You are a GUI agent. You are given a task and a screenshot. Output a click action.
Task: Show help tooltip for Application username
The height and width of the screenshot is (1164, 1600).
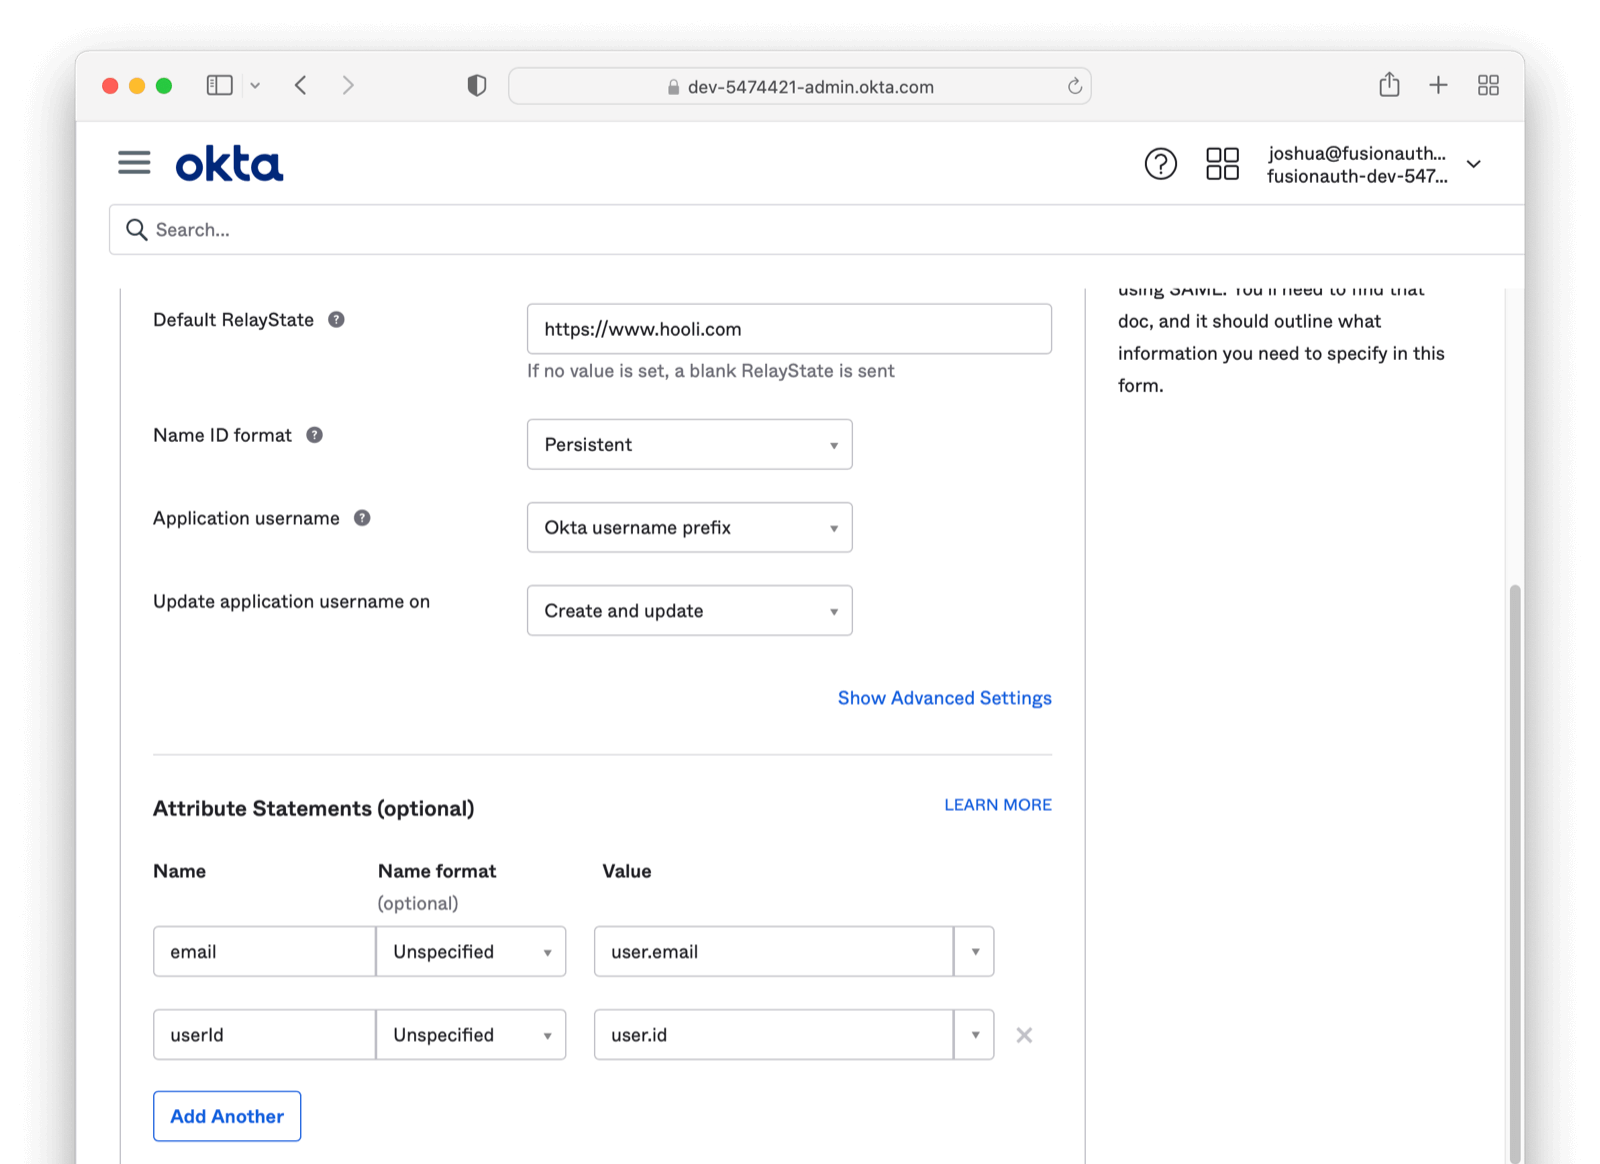pos(362,518)
